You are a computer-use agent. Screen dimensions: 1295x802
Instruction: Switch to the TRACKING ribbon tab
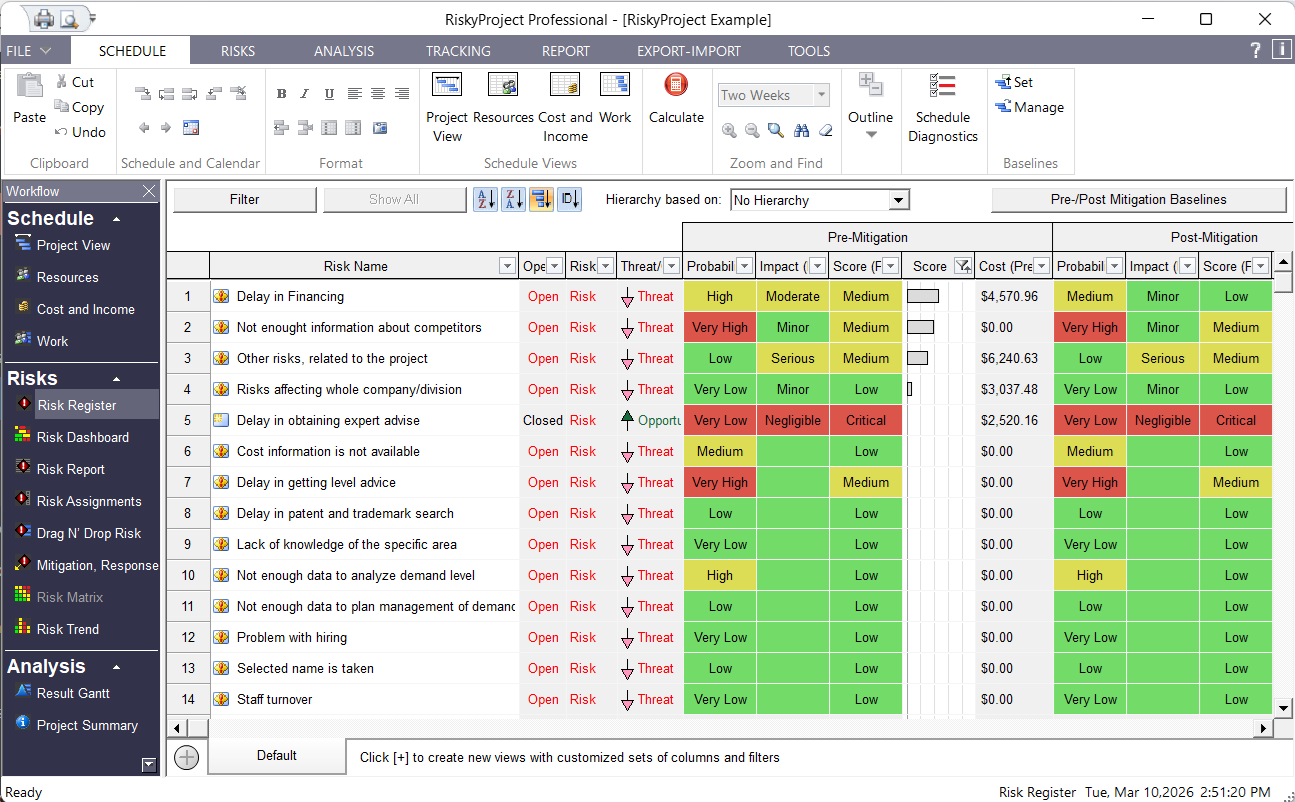458,50
